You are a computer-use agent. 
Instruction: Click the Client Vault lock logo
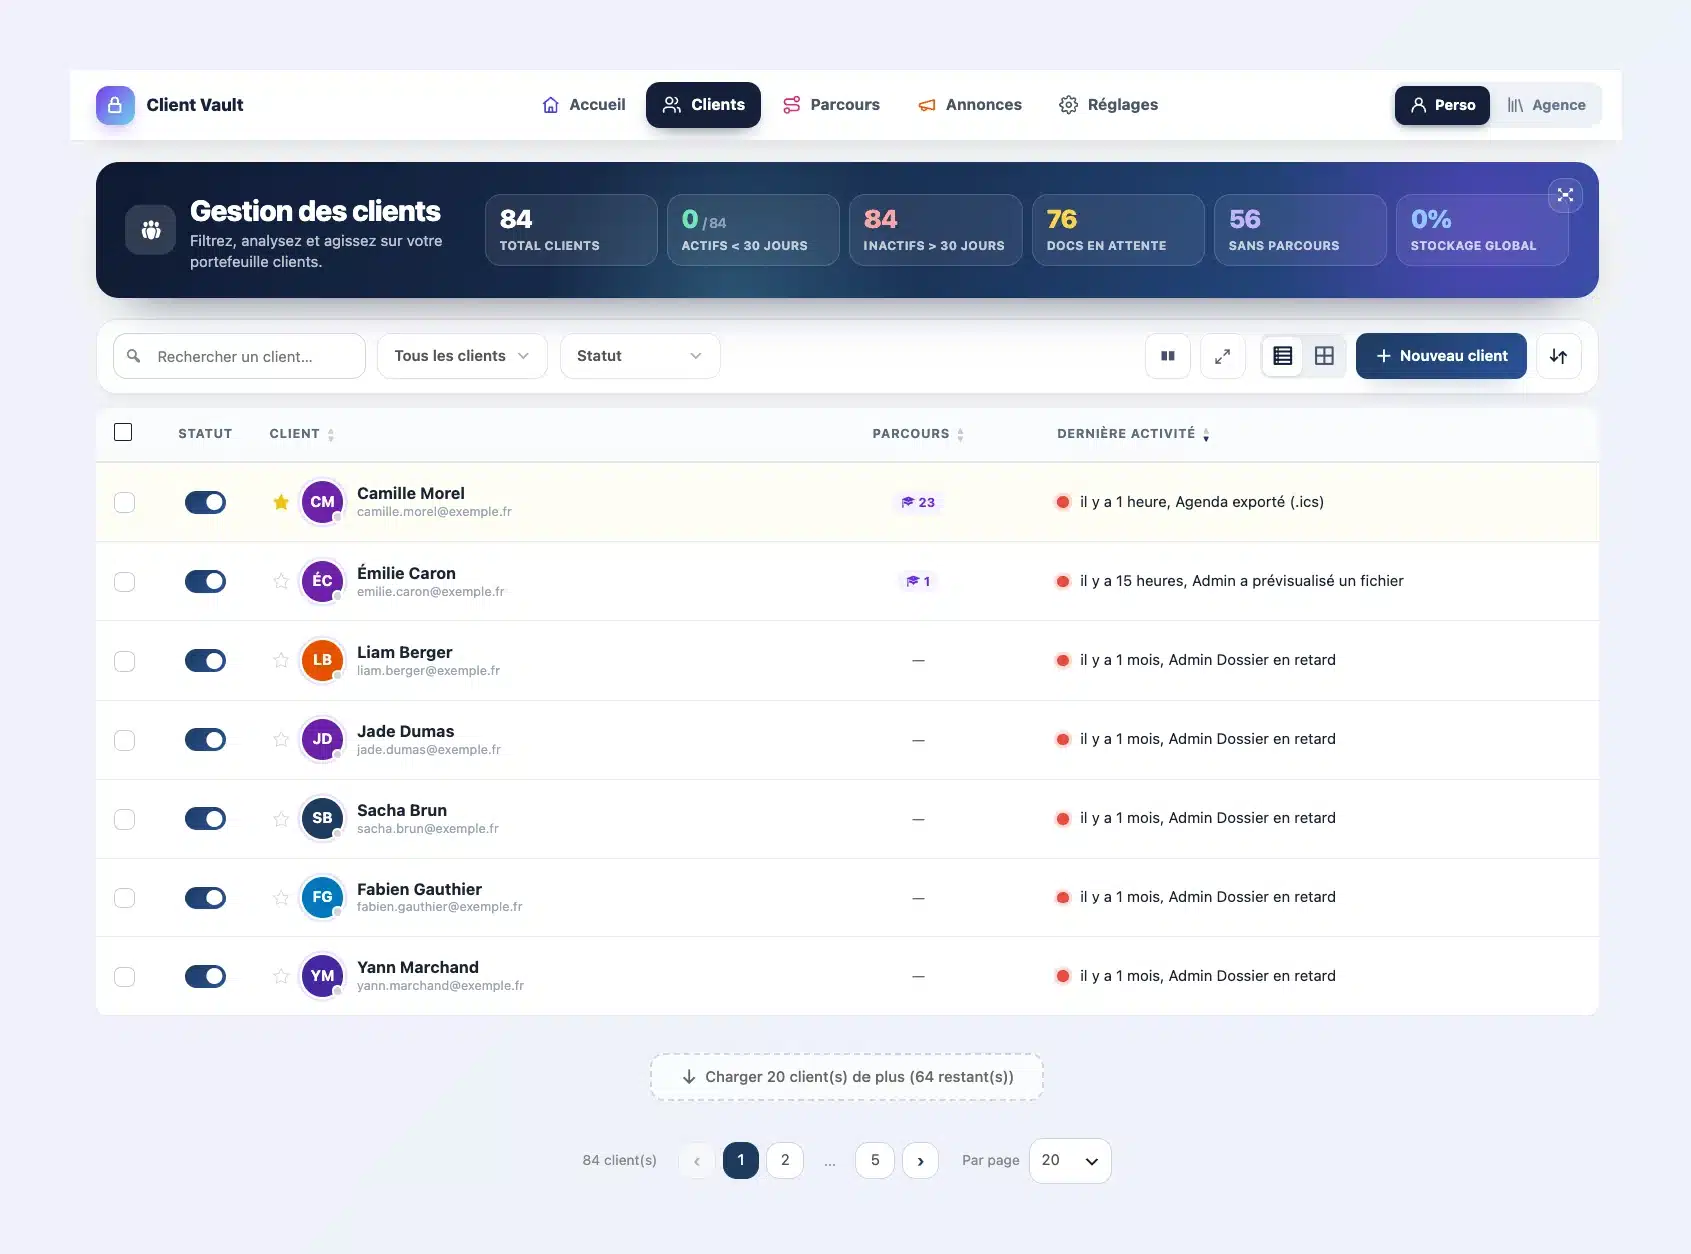point(115,105)
